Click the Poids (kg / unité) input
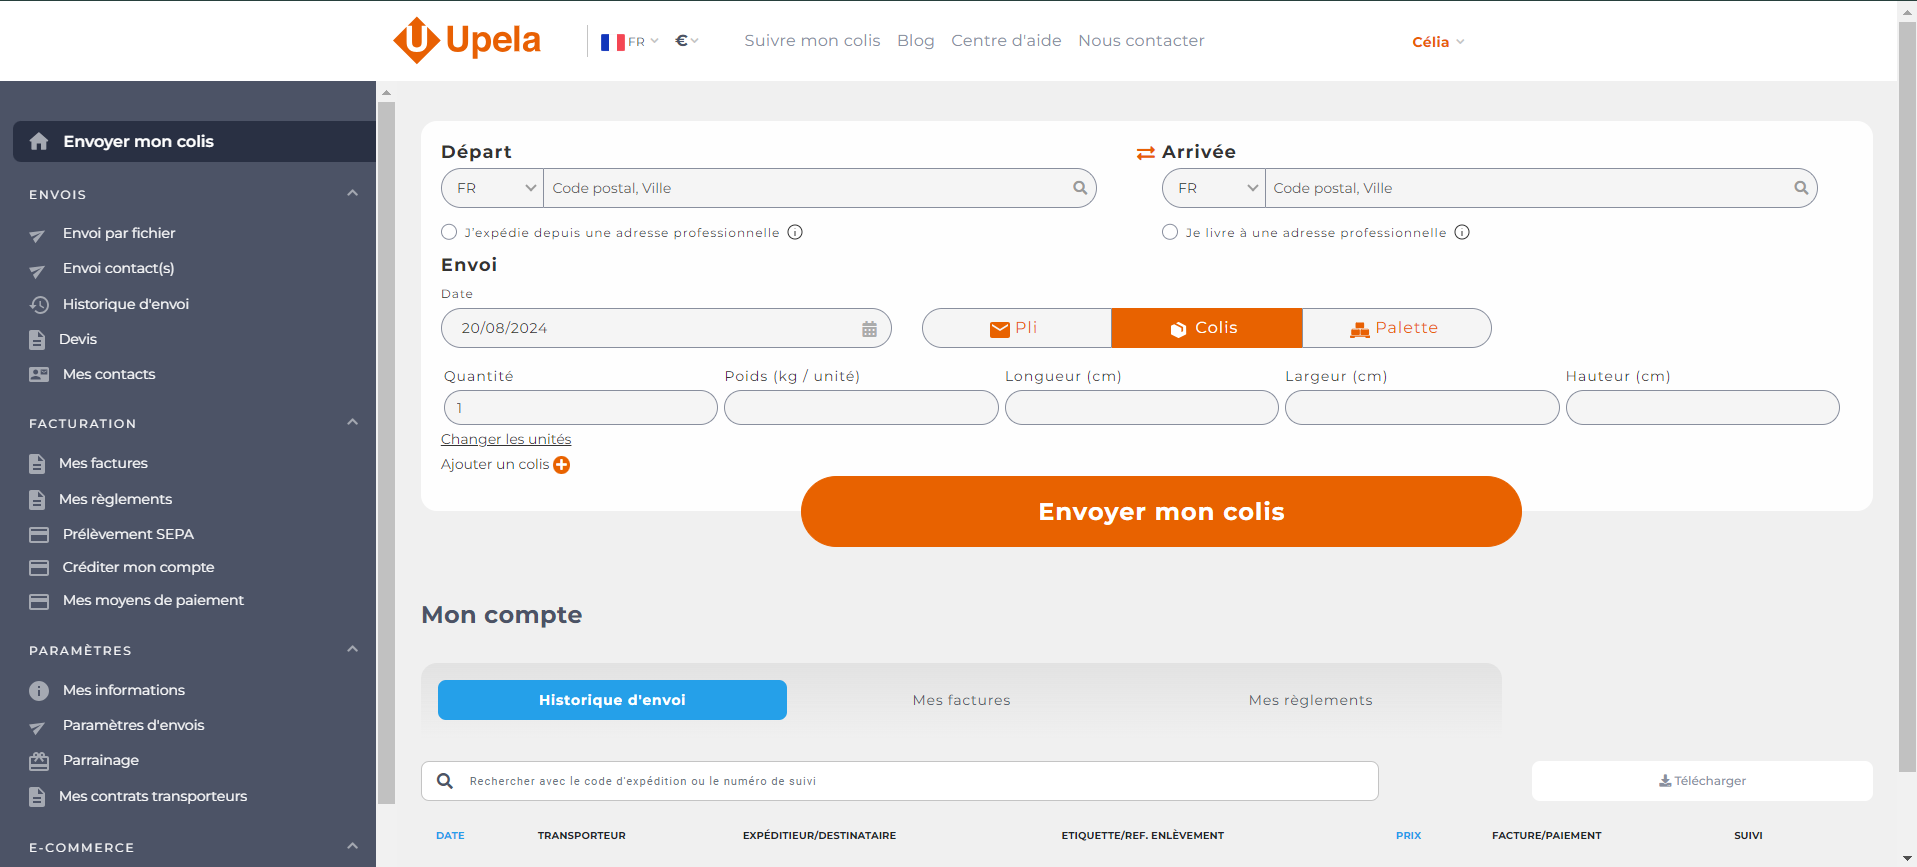1917x867 pixels. 861,408
